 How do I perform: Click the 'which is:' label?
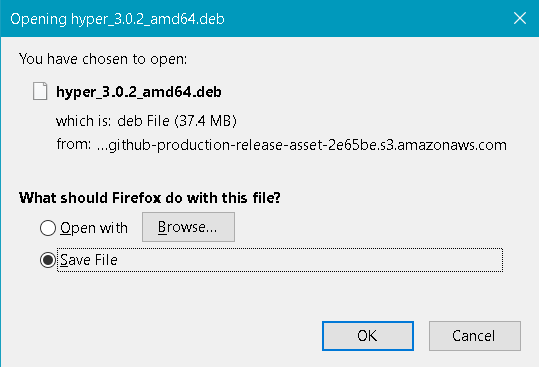(84, 121)
